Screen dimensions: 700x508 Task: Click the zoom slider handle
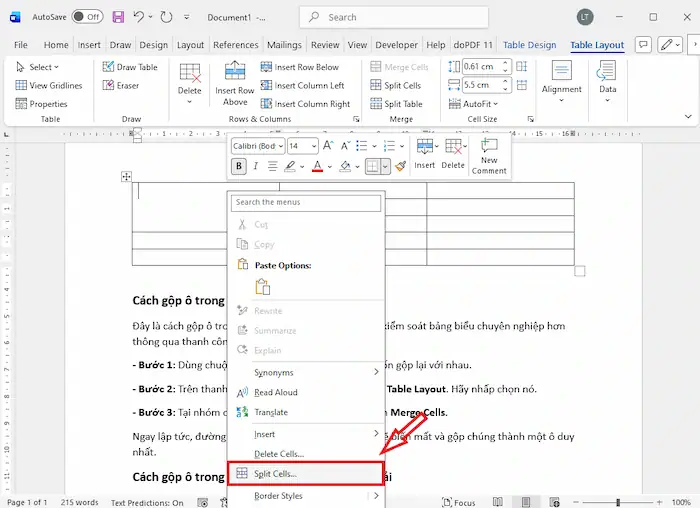[618, 502]
